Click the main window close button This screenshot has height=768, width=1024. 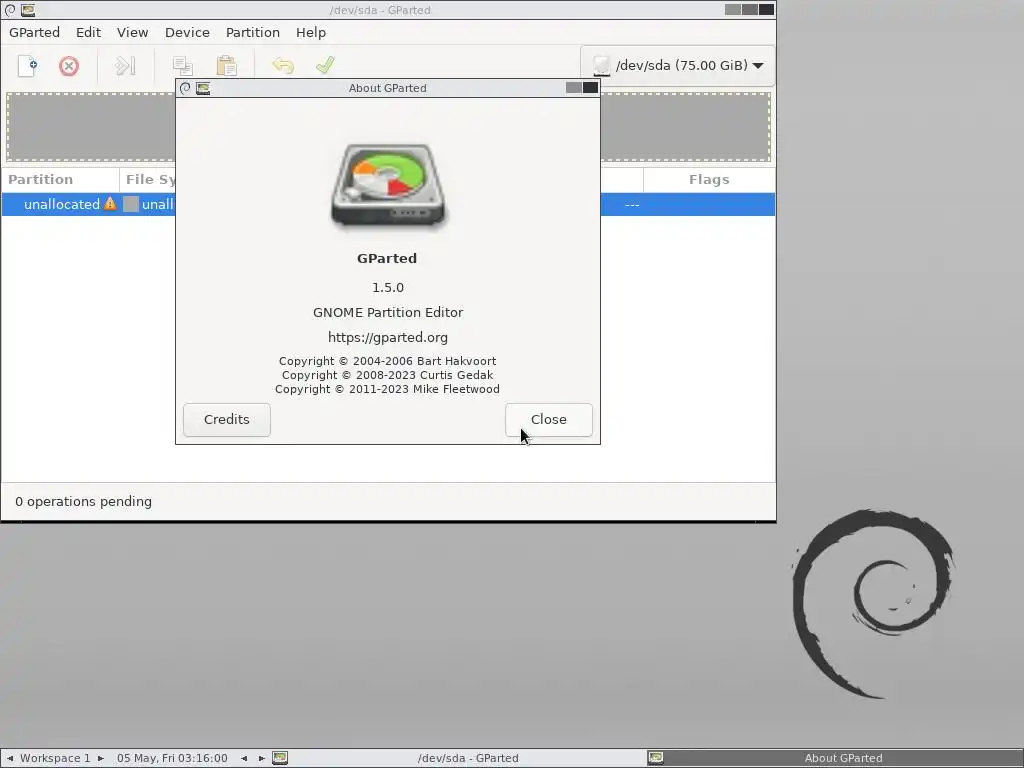coord(766,9)
